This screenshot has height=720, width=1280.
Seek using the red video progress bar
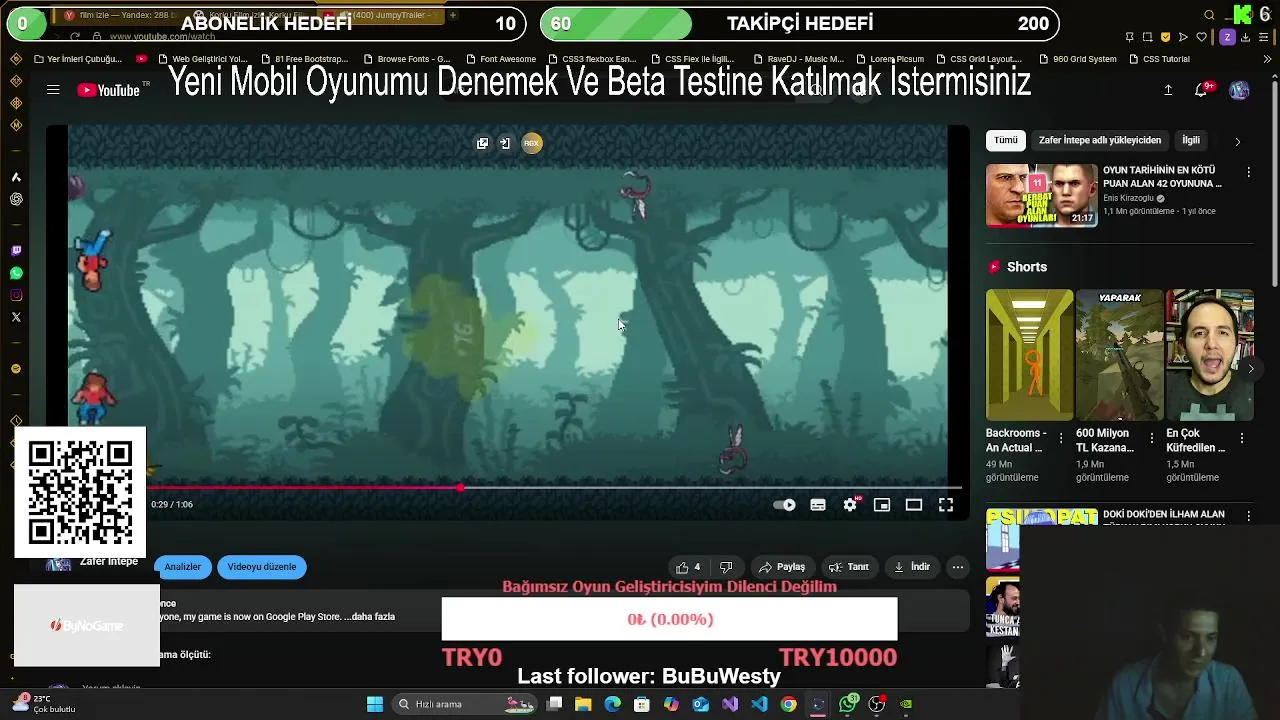505,488
